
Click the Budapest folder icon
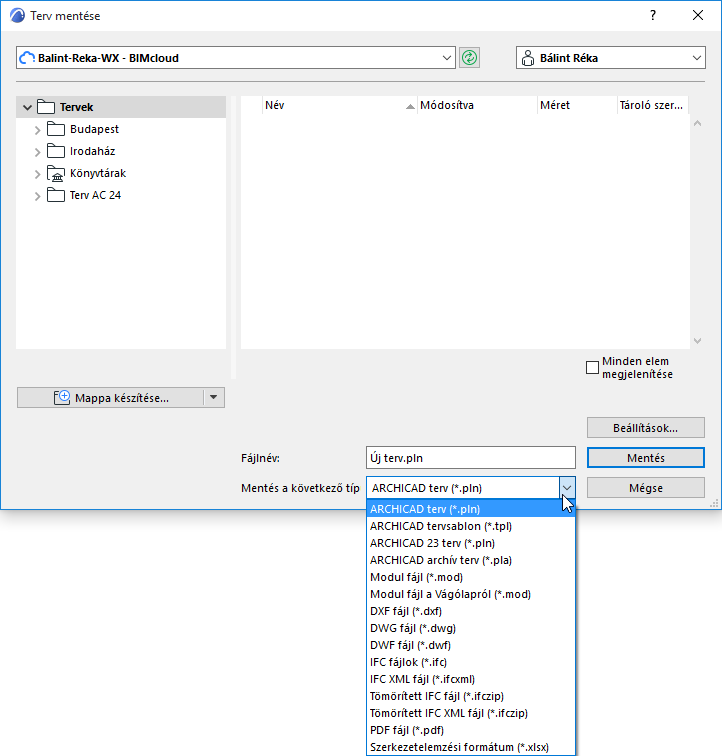pos(56,129)
